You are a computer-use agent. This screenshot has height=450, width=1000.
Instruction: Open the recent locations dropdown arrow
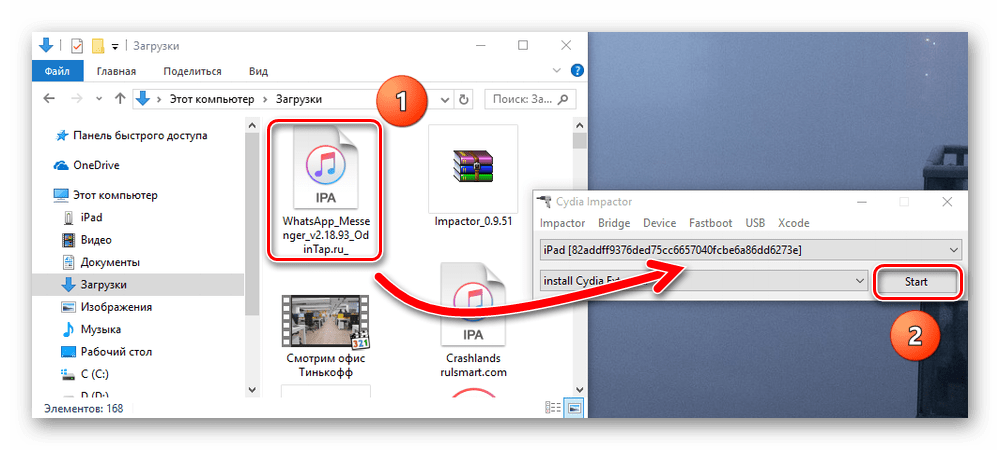point(98,99)
